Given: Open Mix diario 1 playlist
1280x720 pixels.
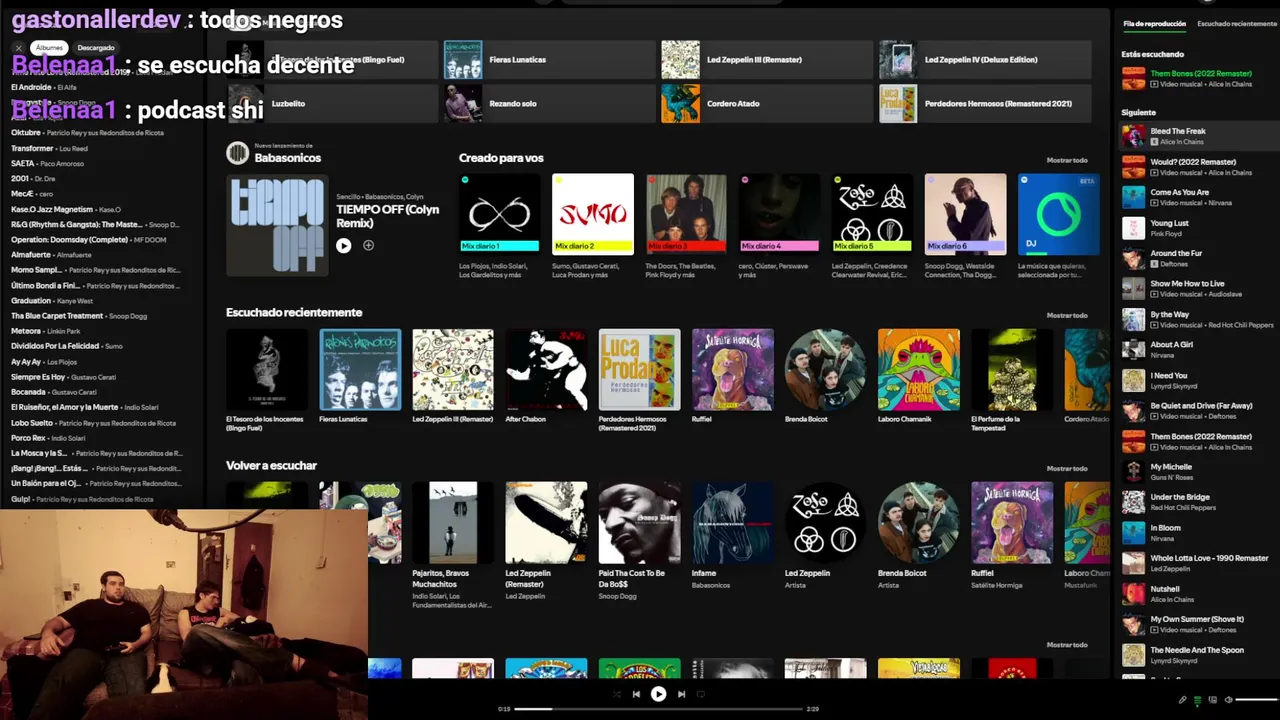Looking at the screenshot, I should point(499,214).
